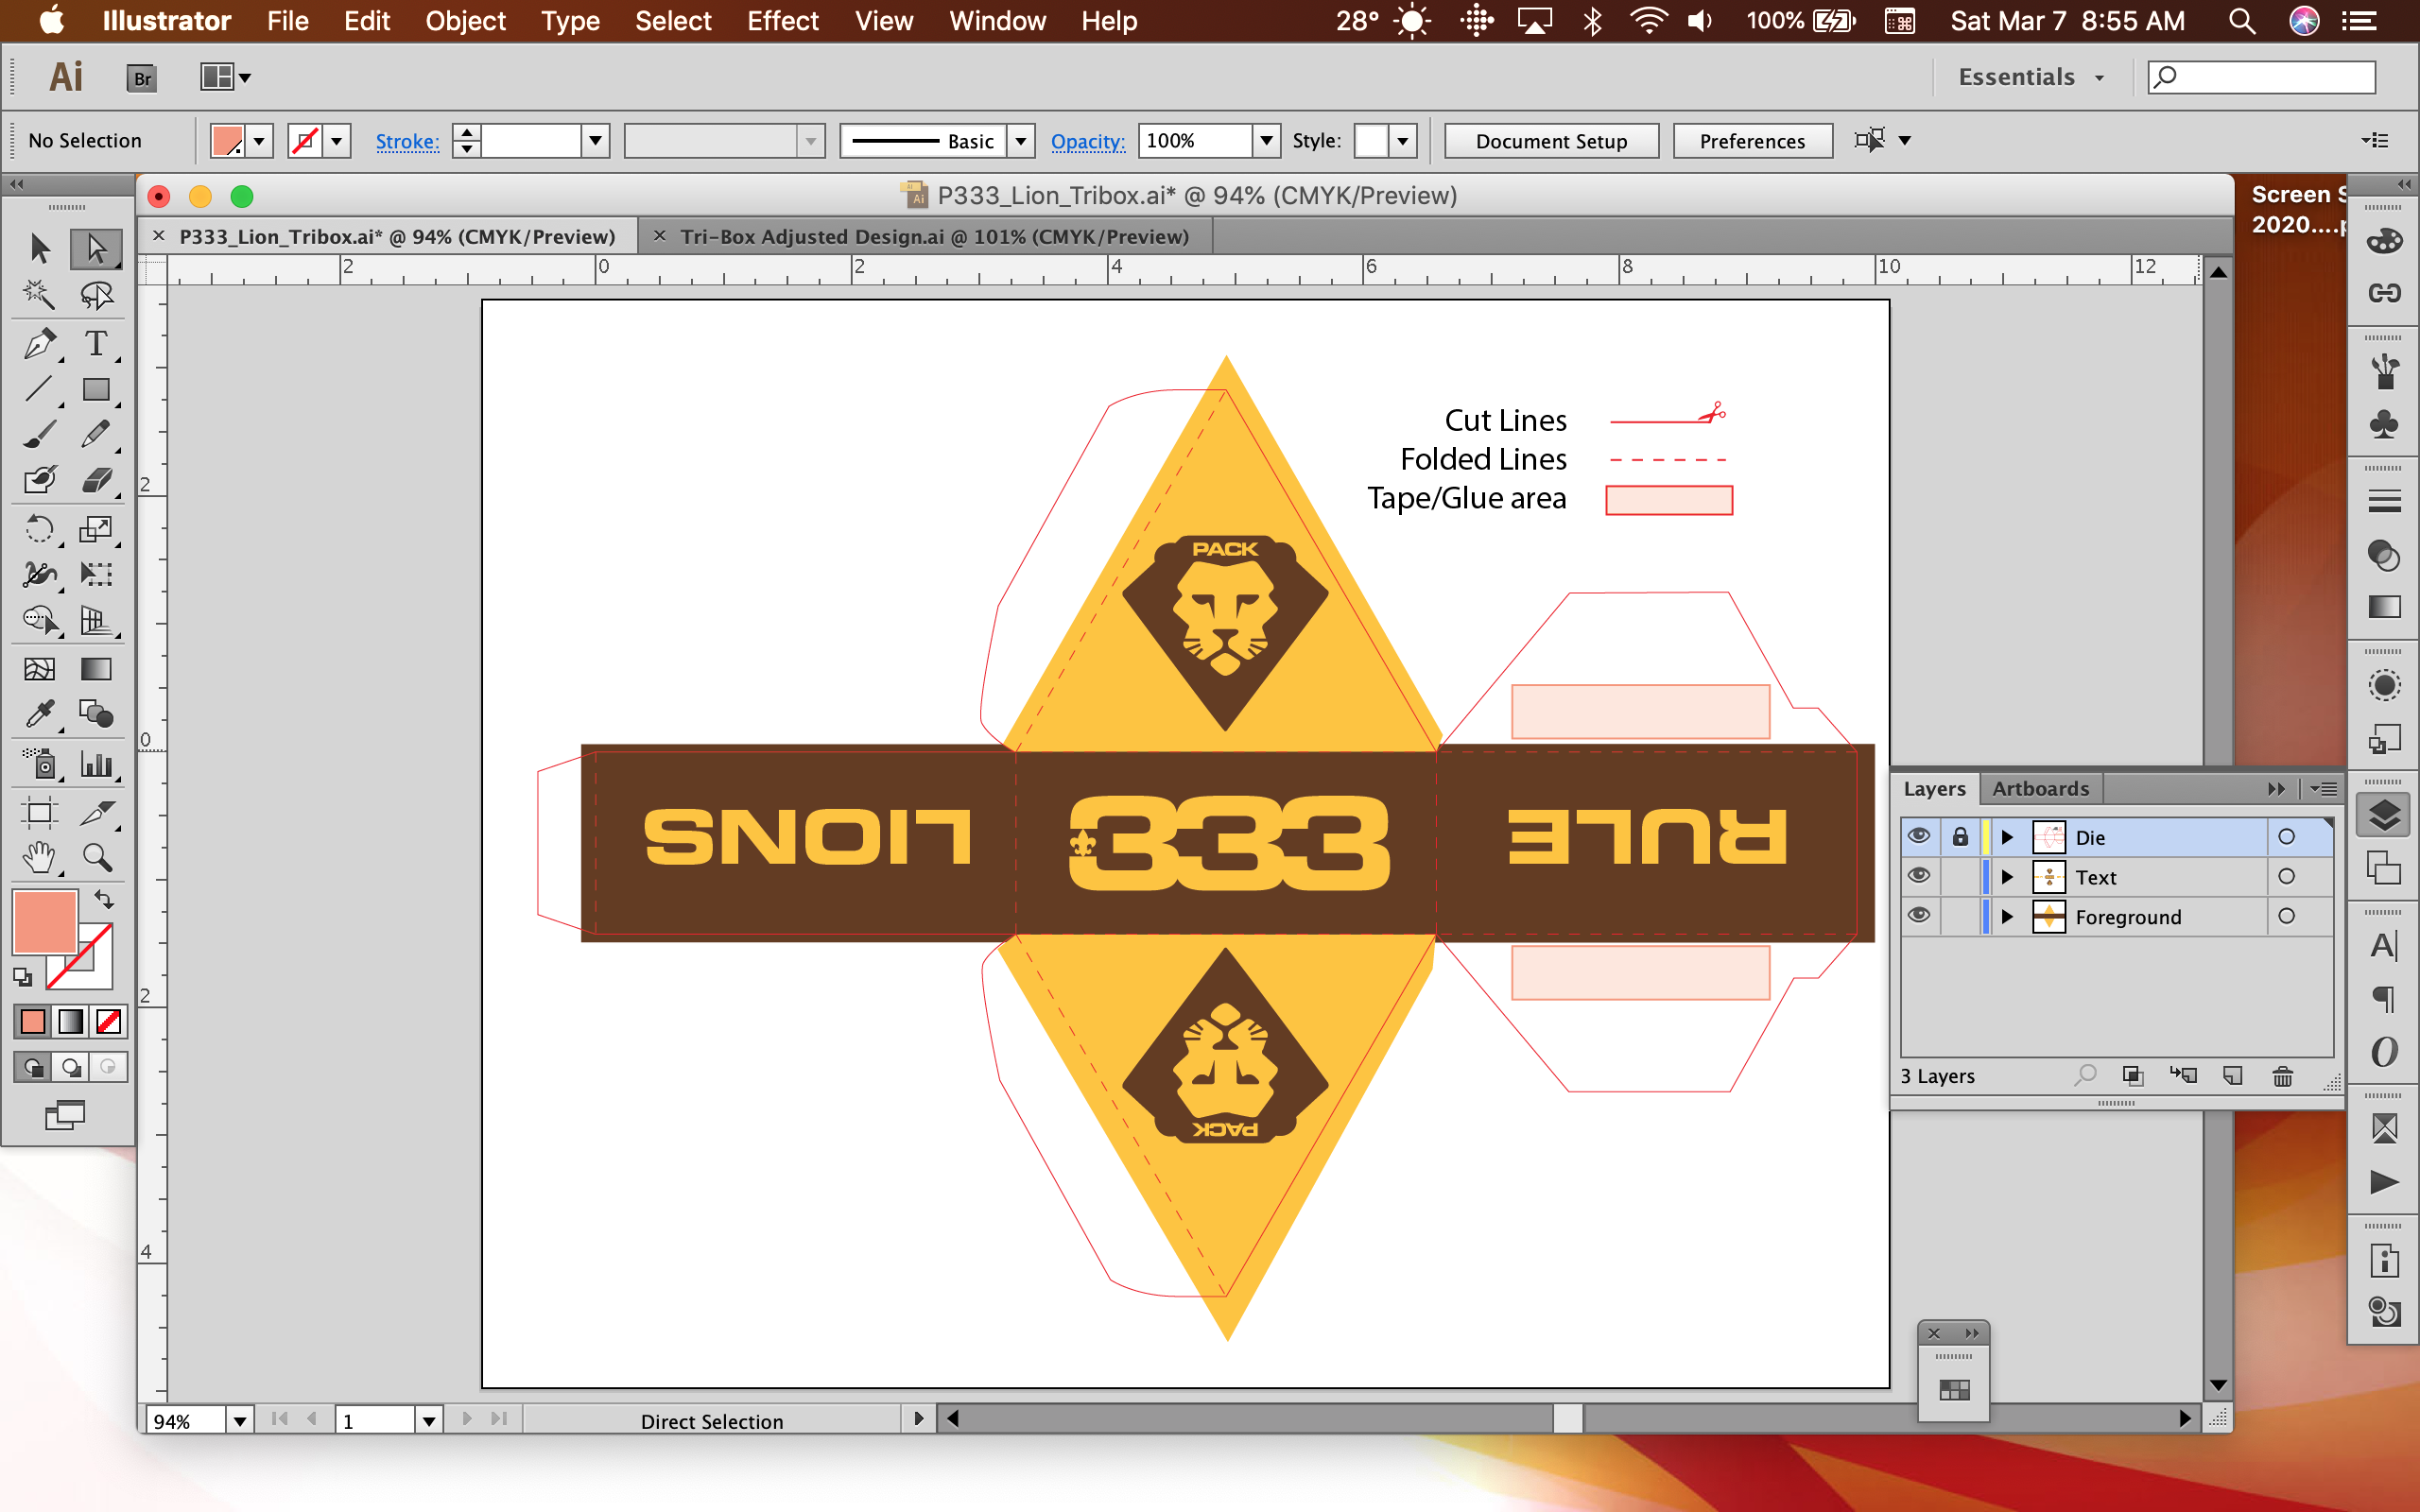This screenshot has width=2420, height=1512.
Task: Select the Zoom tool
Action: click(96, 858)
